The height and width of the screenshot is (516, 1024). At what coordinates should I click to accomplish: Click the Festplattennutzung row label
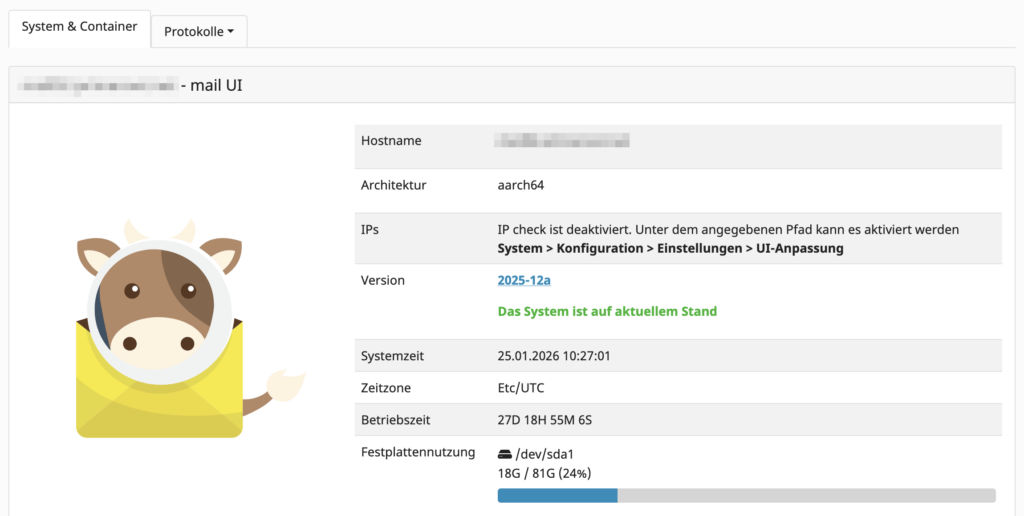(x=417, y=452)
